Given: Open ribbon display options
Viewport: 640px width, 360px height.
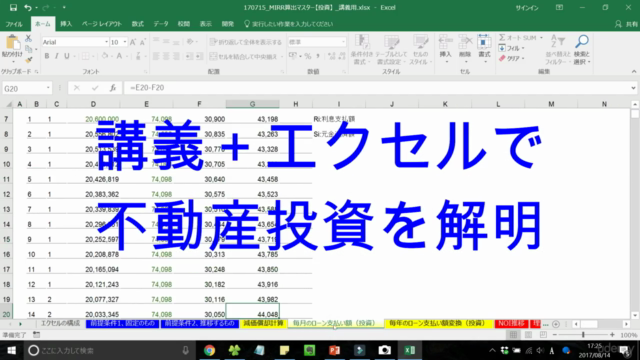Looking at the screenshot, I should [x=559, y=8].
